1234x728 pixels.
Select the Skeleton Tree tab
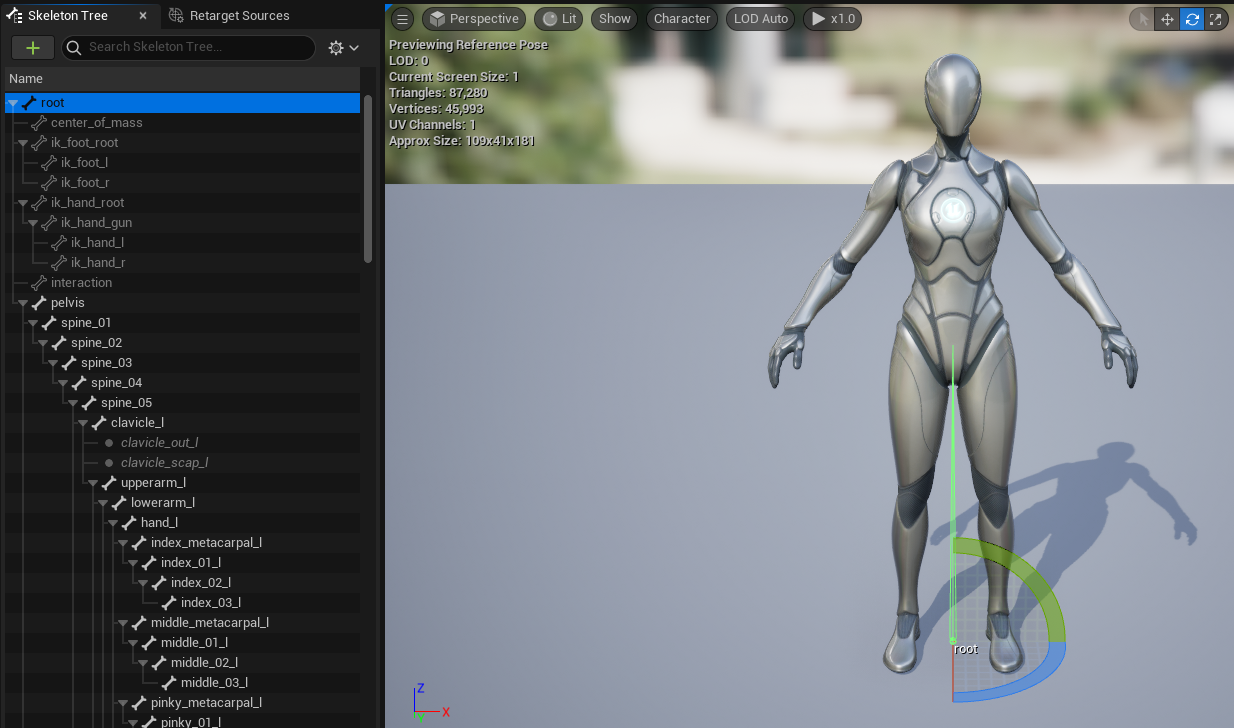(x=67, y=16)
